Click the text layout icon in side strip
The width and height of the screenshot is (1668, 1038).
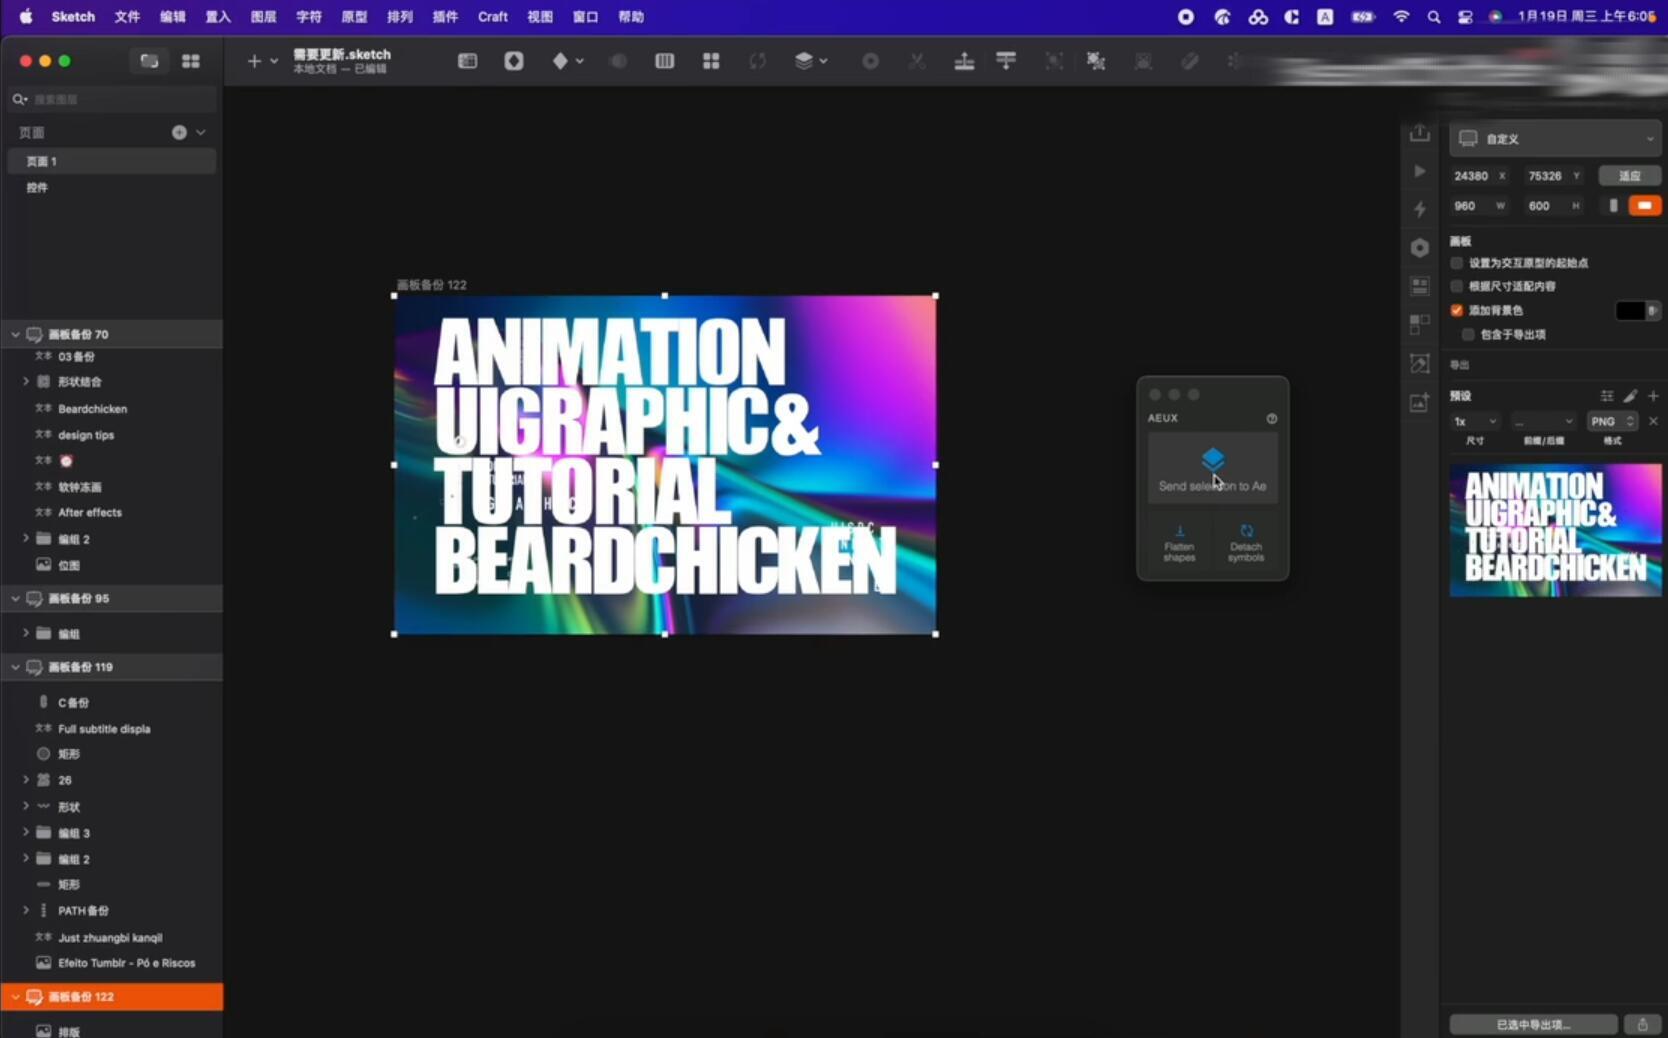[1419, 286]
